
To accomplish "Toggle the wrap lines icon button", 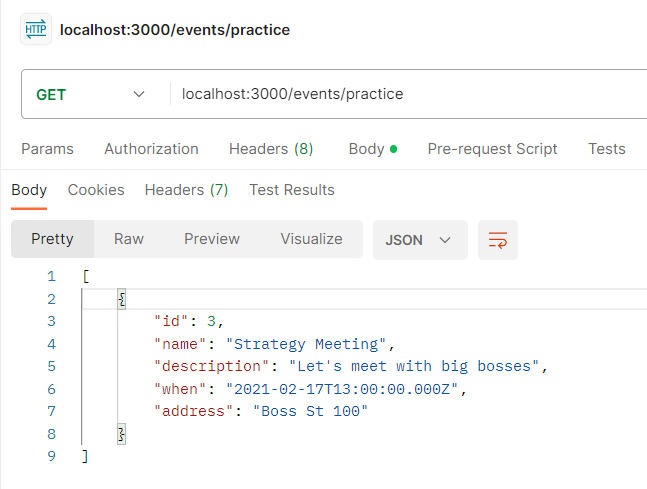I will 497,240.
